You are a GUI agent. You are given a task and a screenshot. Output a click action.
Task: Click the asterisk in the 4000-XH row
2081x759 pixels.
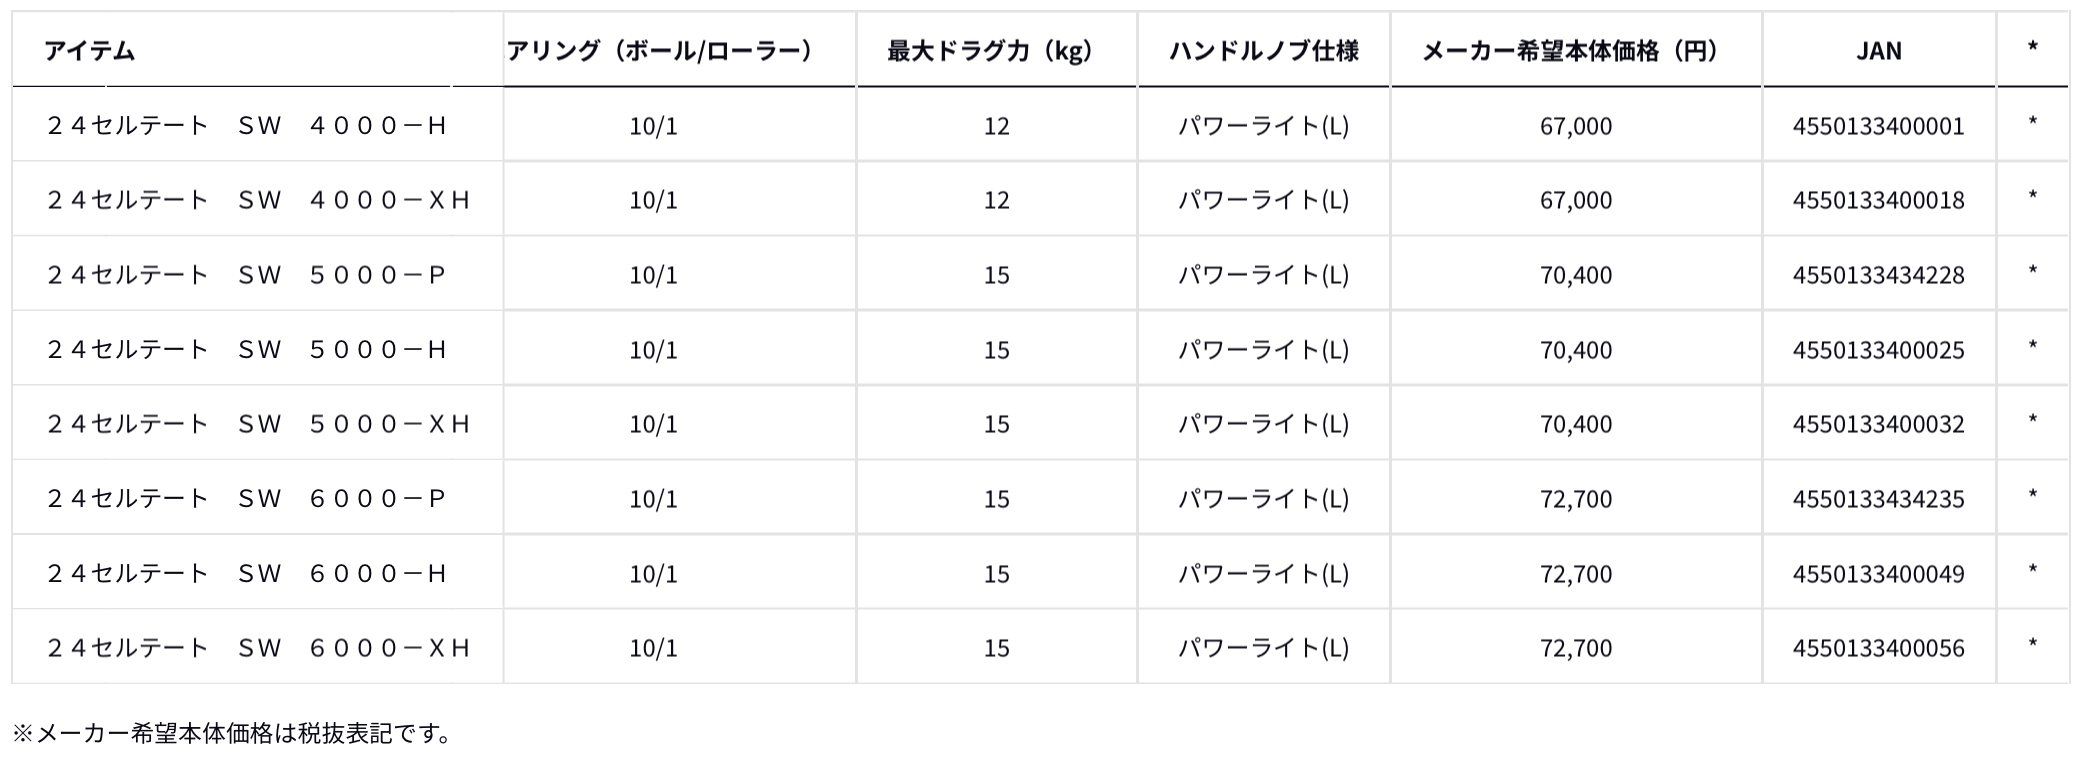pos(2032,197)
